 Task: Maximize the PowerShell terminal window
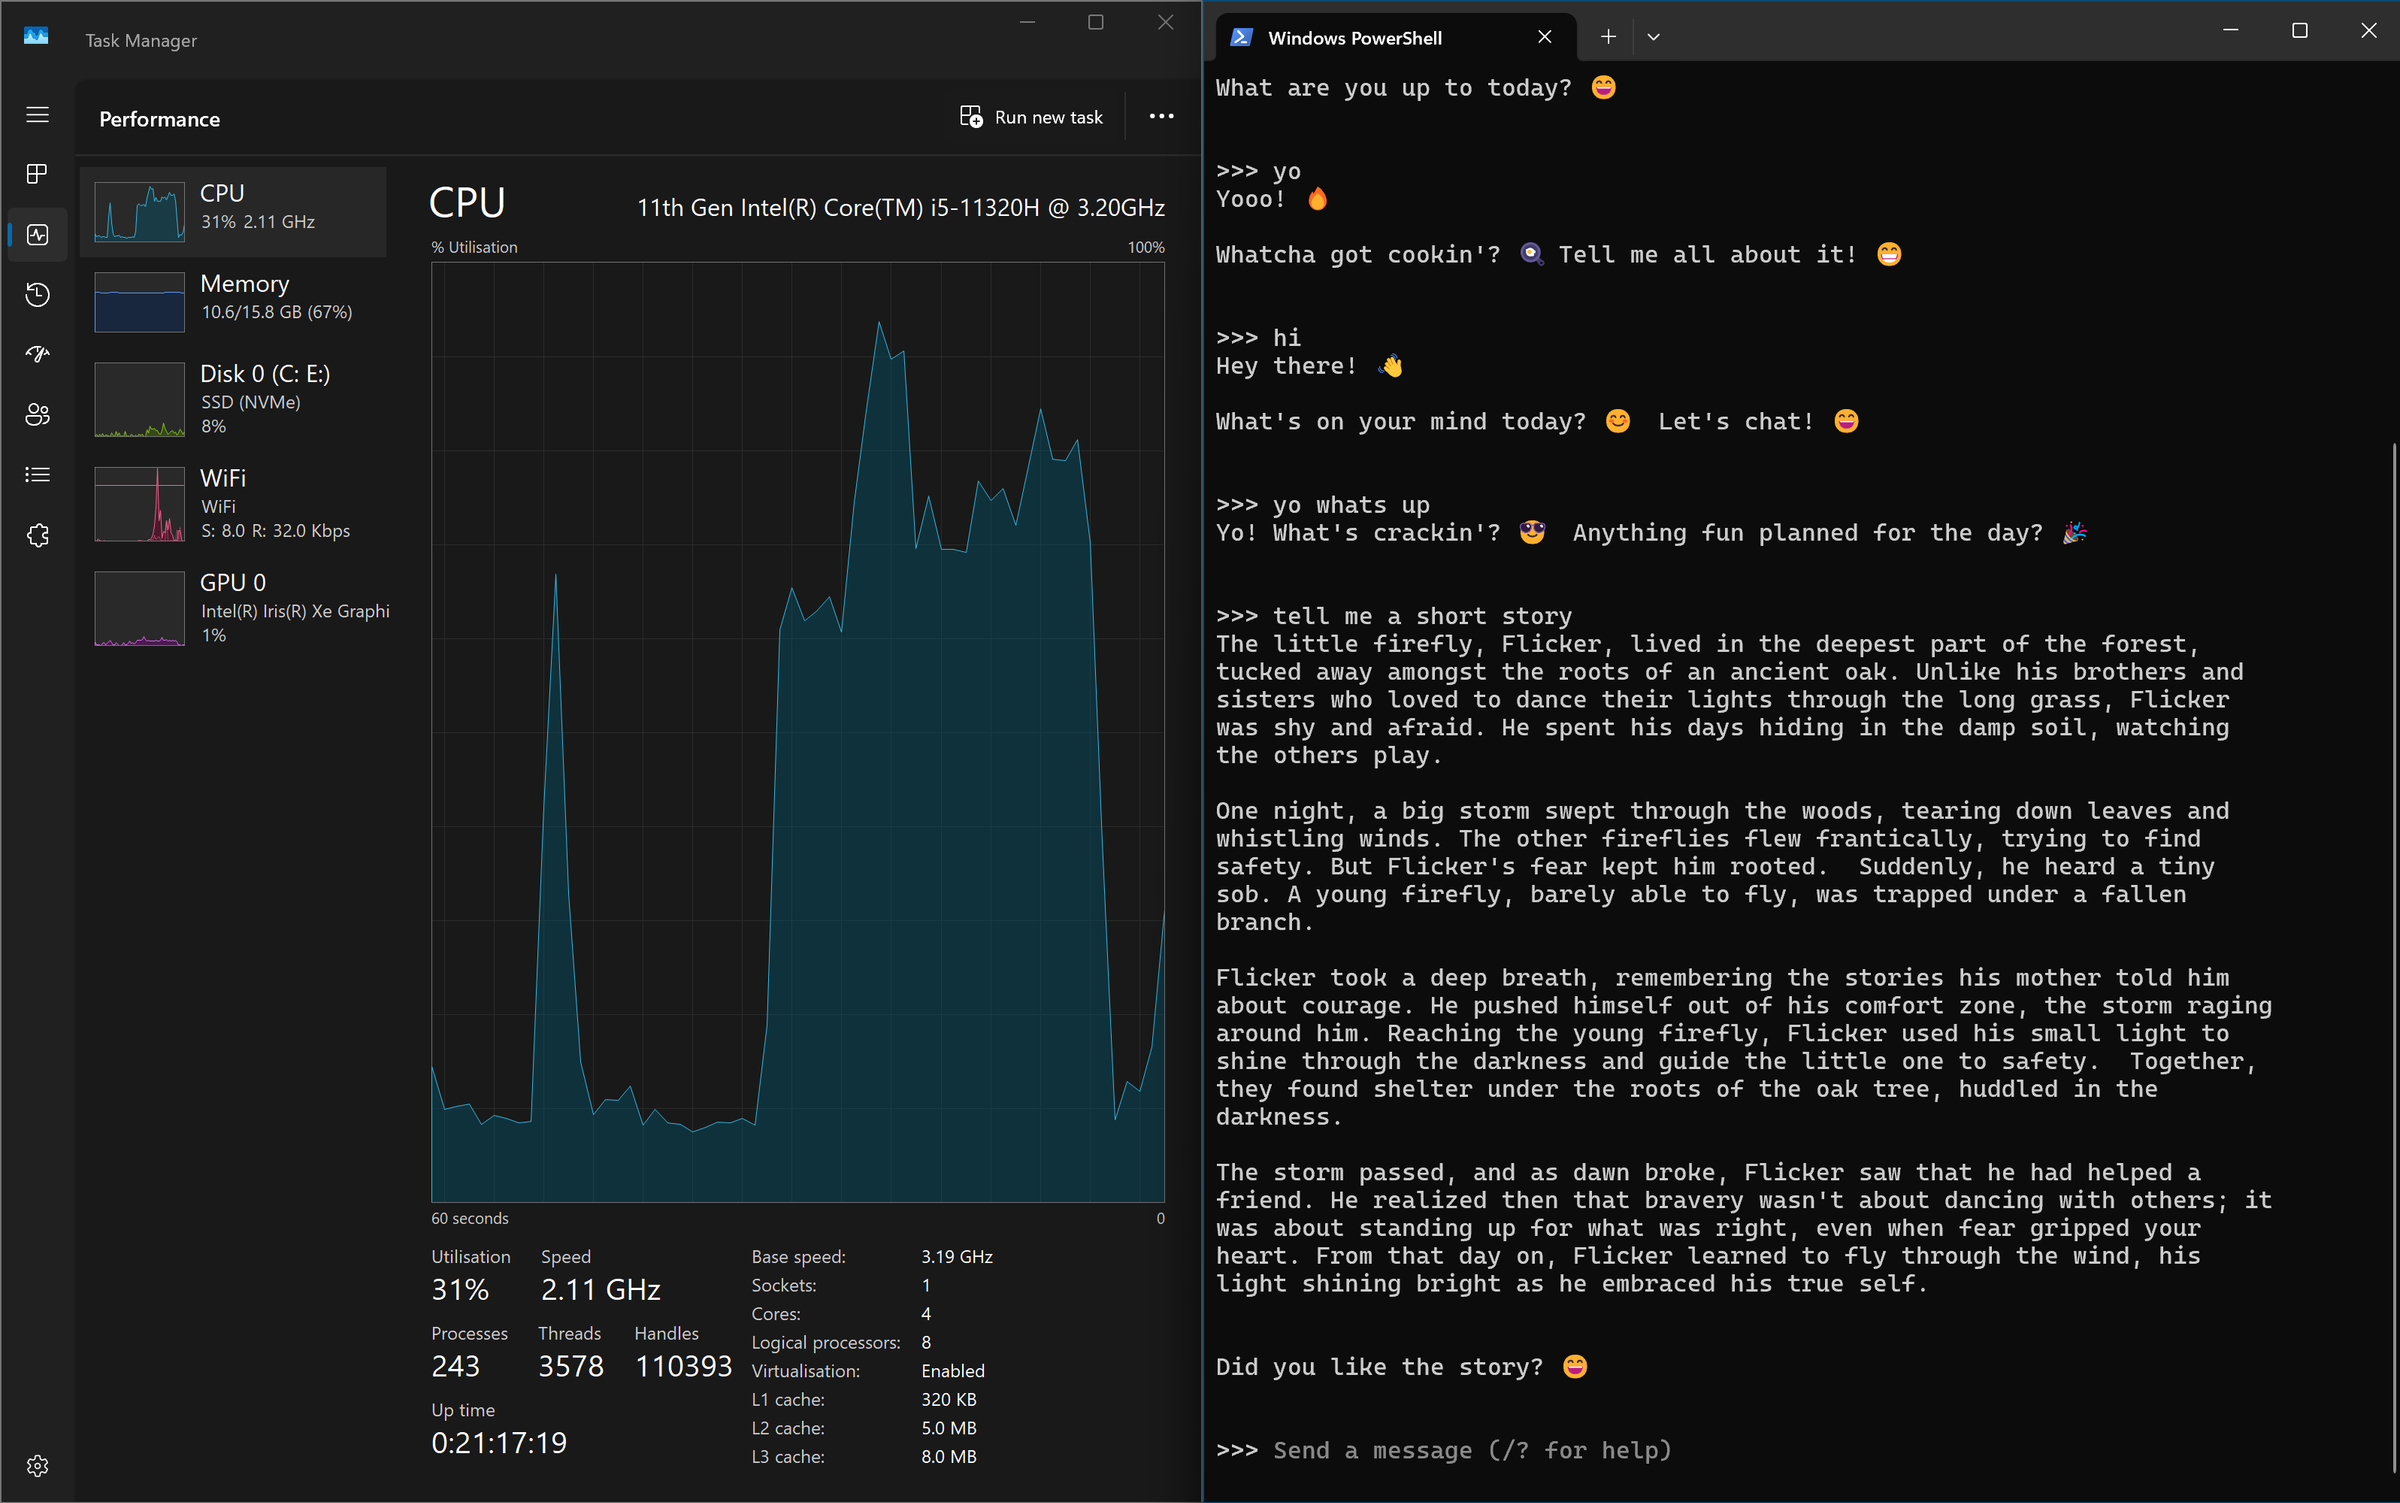(x=2300, y=31)
